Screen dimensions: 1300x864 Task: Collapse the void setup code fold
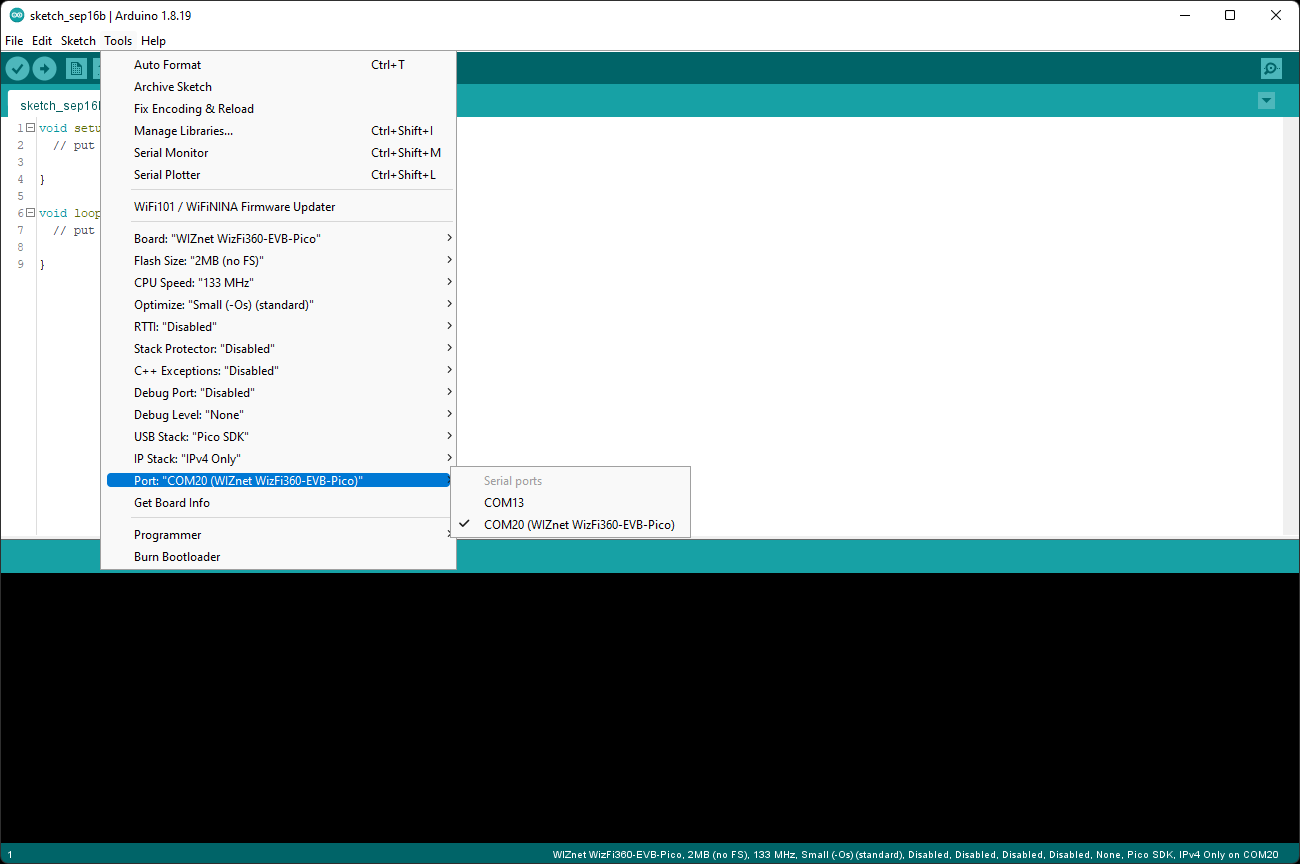pos(30,128)
